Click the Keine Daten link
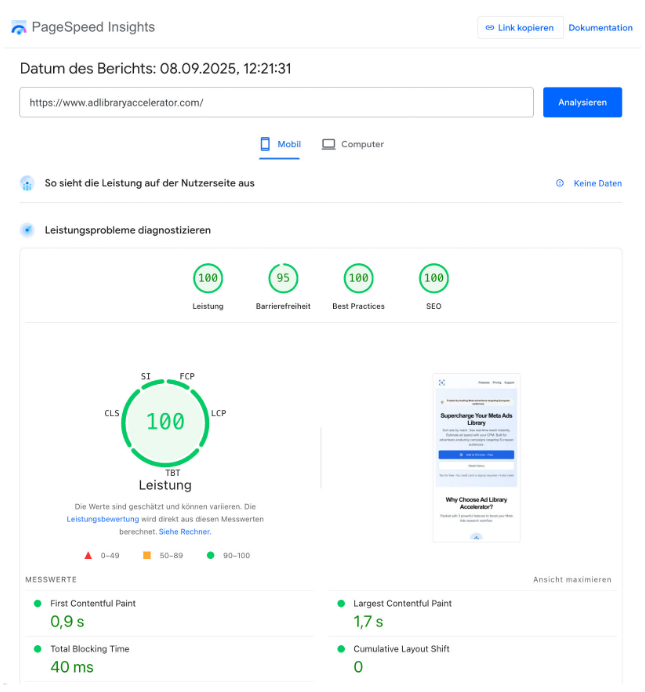This screenshot has height=692, width=645. [597, 183]
